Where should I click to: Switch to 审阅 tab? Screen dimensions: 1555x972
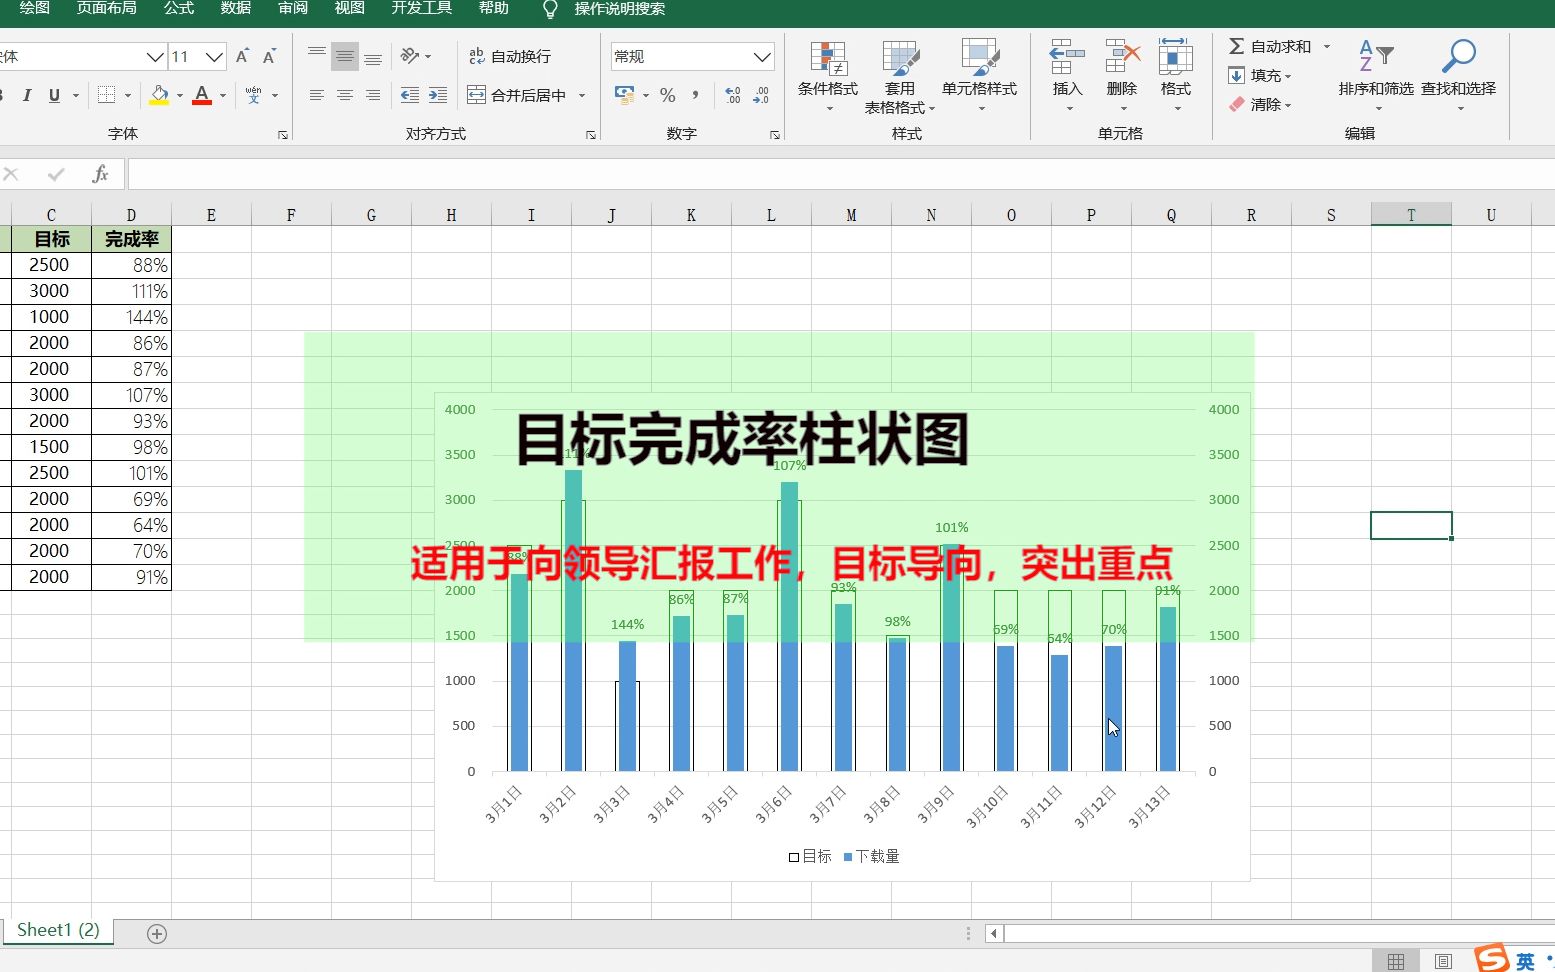[x=293, y=8]
